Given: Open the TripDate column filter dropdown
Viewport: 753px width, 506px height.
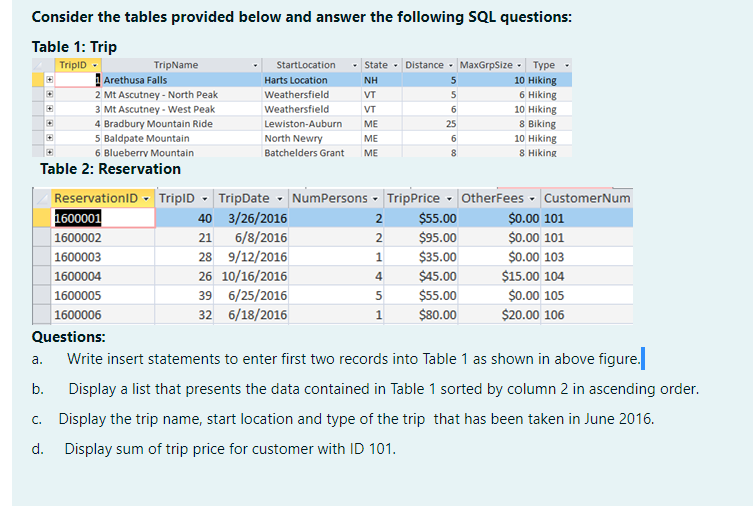Looking at the screenshot, I should pyautogui.click(x=279, y=199).
